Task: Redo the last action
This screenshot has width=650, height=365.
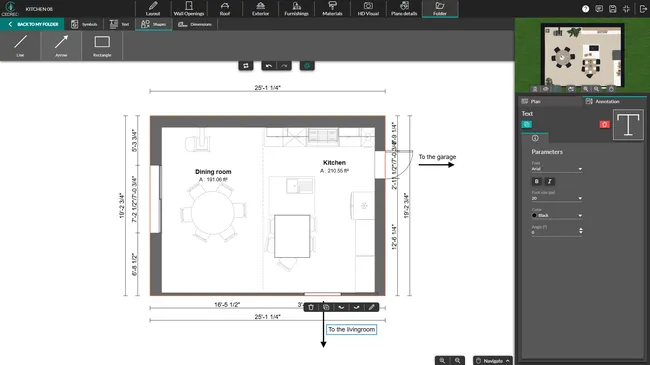Action: 284,66
